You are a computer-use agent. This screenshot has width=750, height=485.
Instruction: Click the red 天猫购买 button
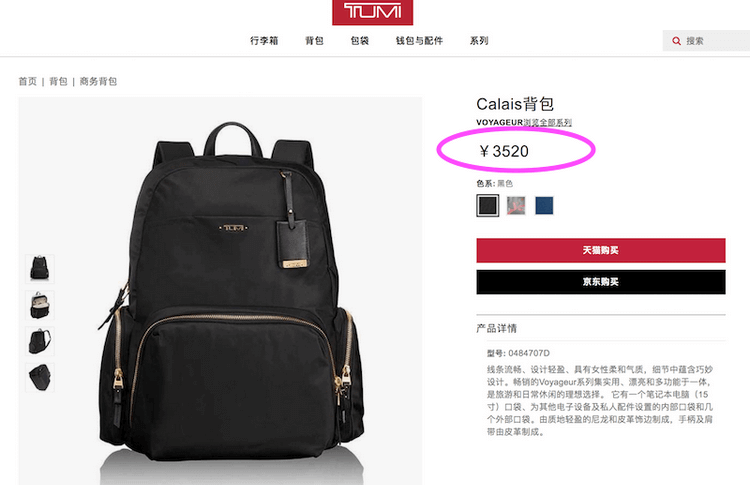[x=601, y=250]
